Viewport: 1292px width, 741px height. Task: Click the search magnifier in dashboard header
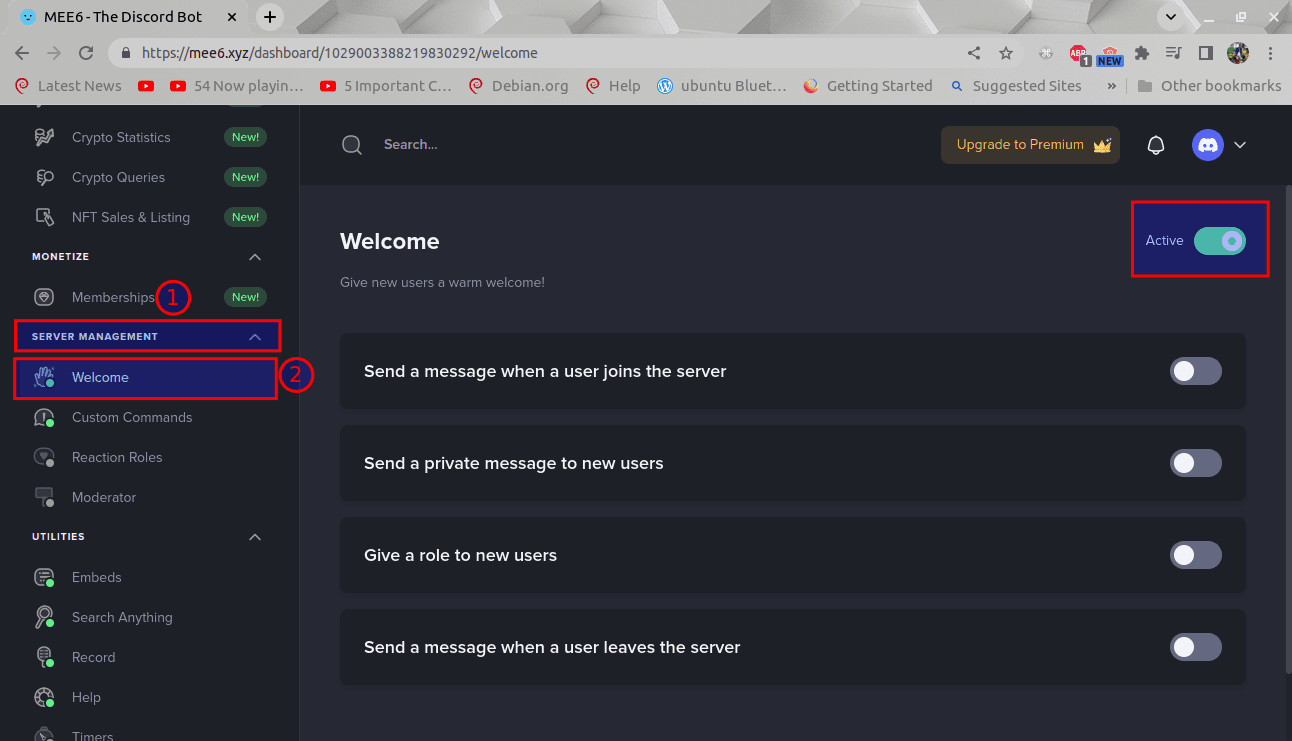click(352, 145)
